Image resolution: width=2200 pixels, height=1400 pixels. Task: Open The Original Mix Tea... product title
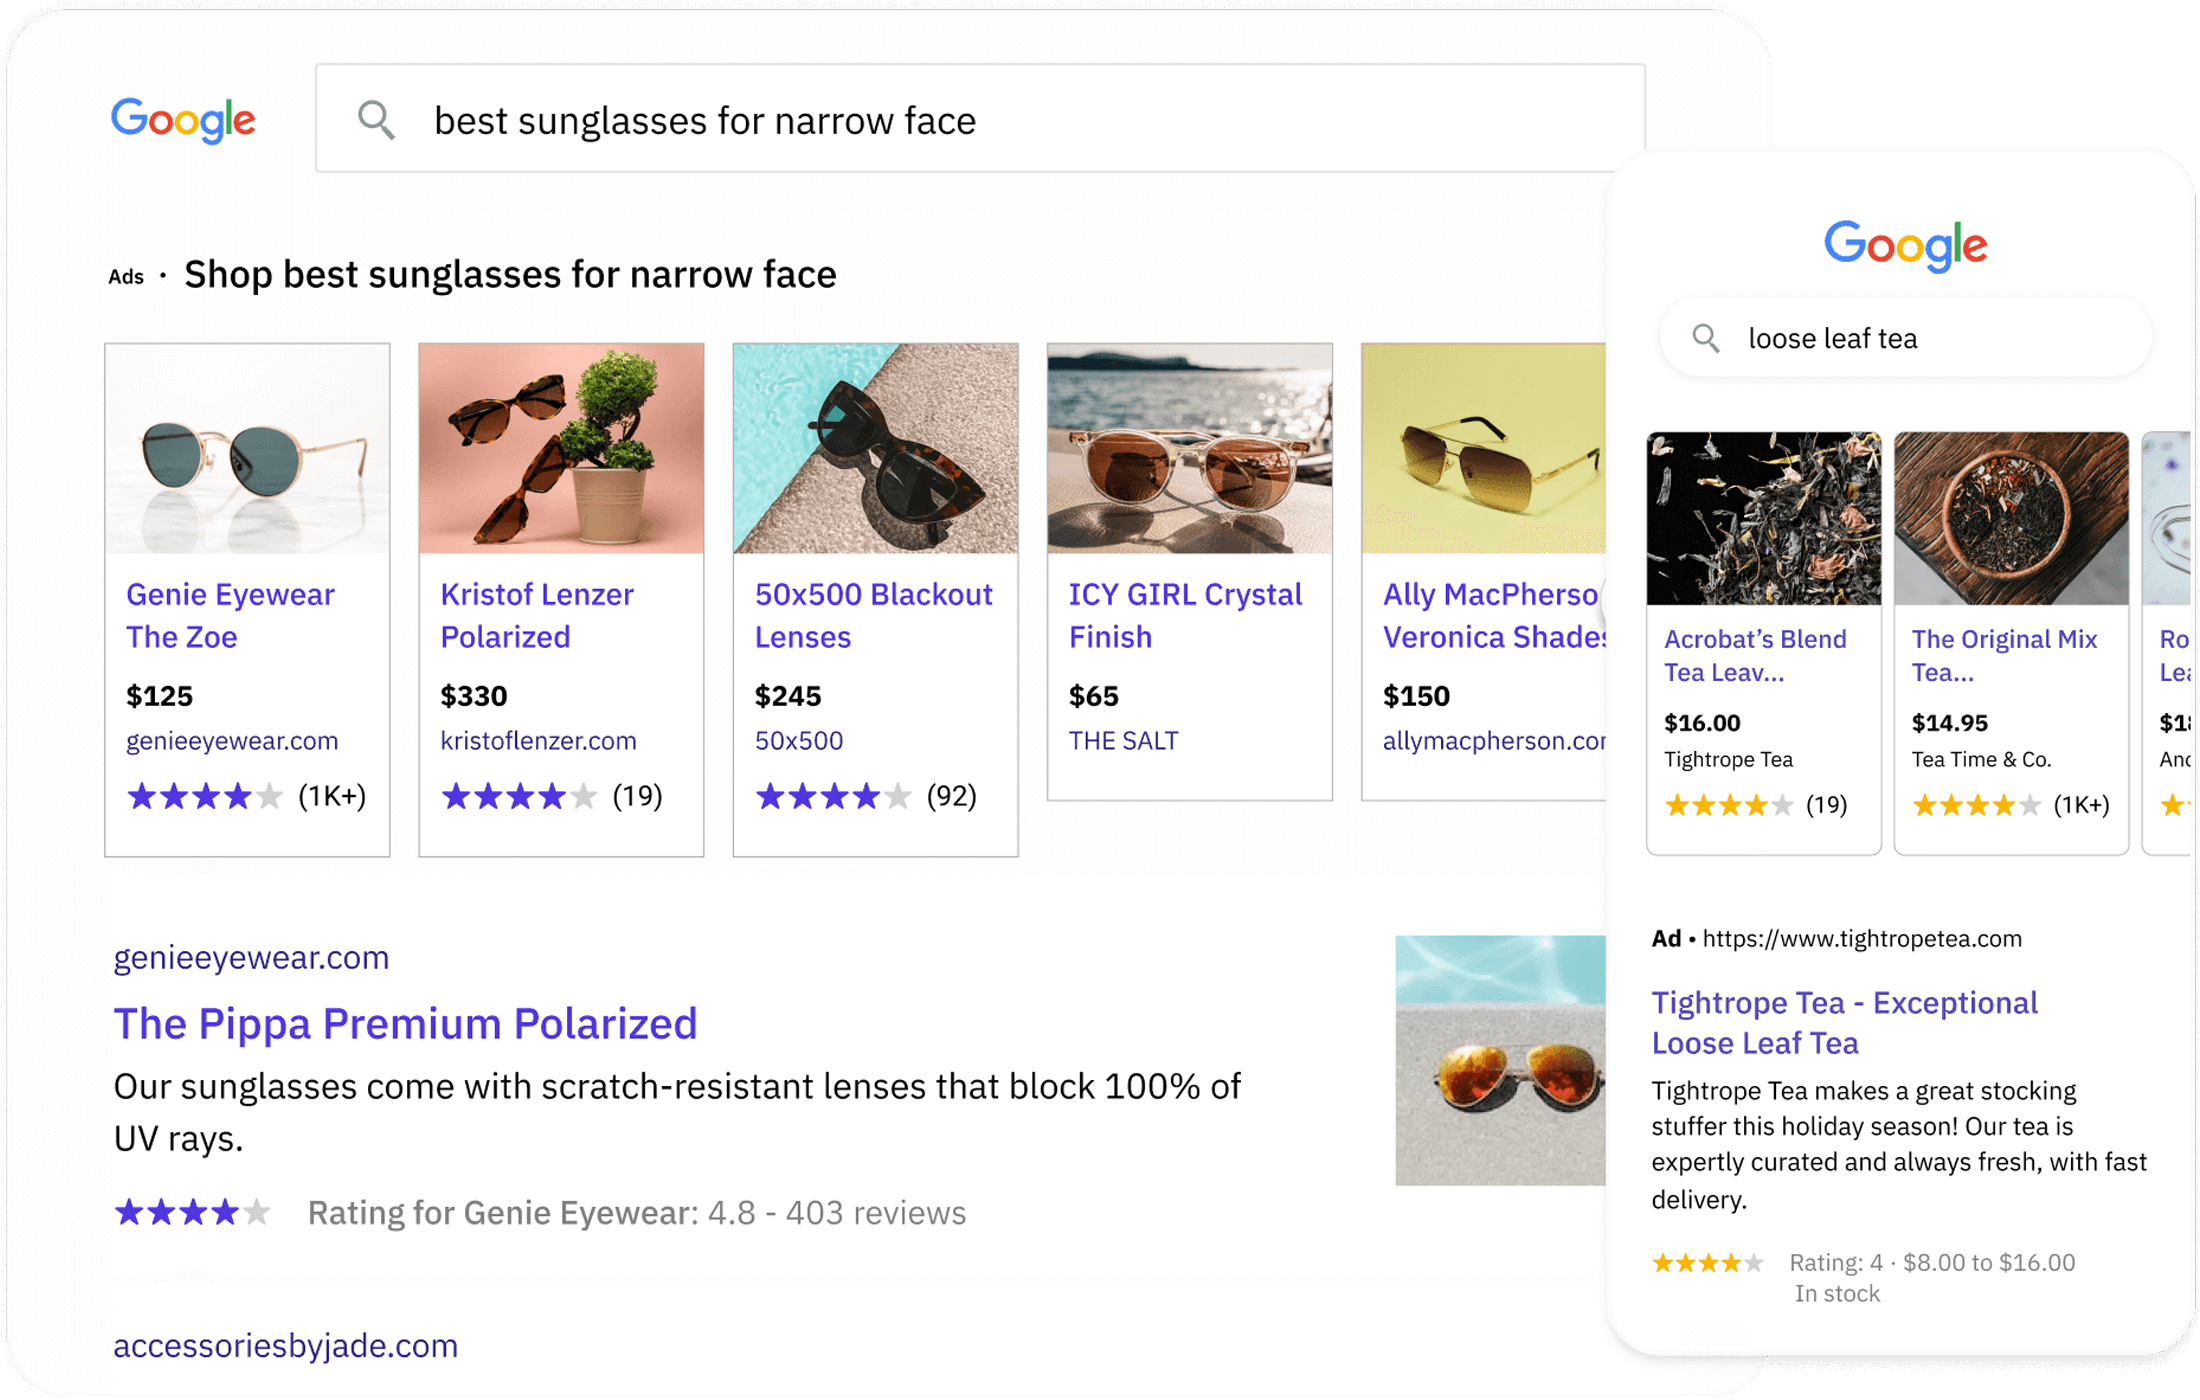(x=2004, y=656)
